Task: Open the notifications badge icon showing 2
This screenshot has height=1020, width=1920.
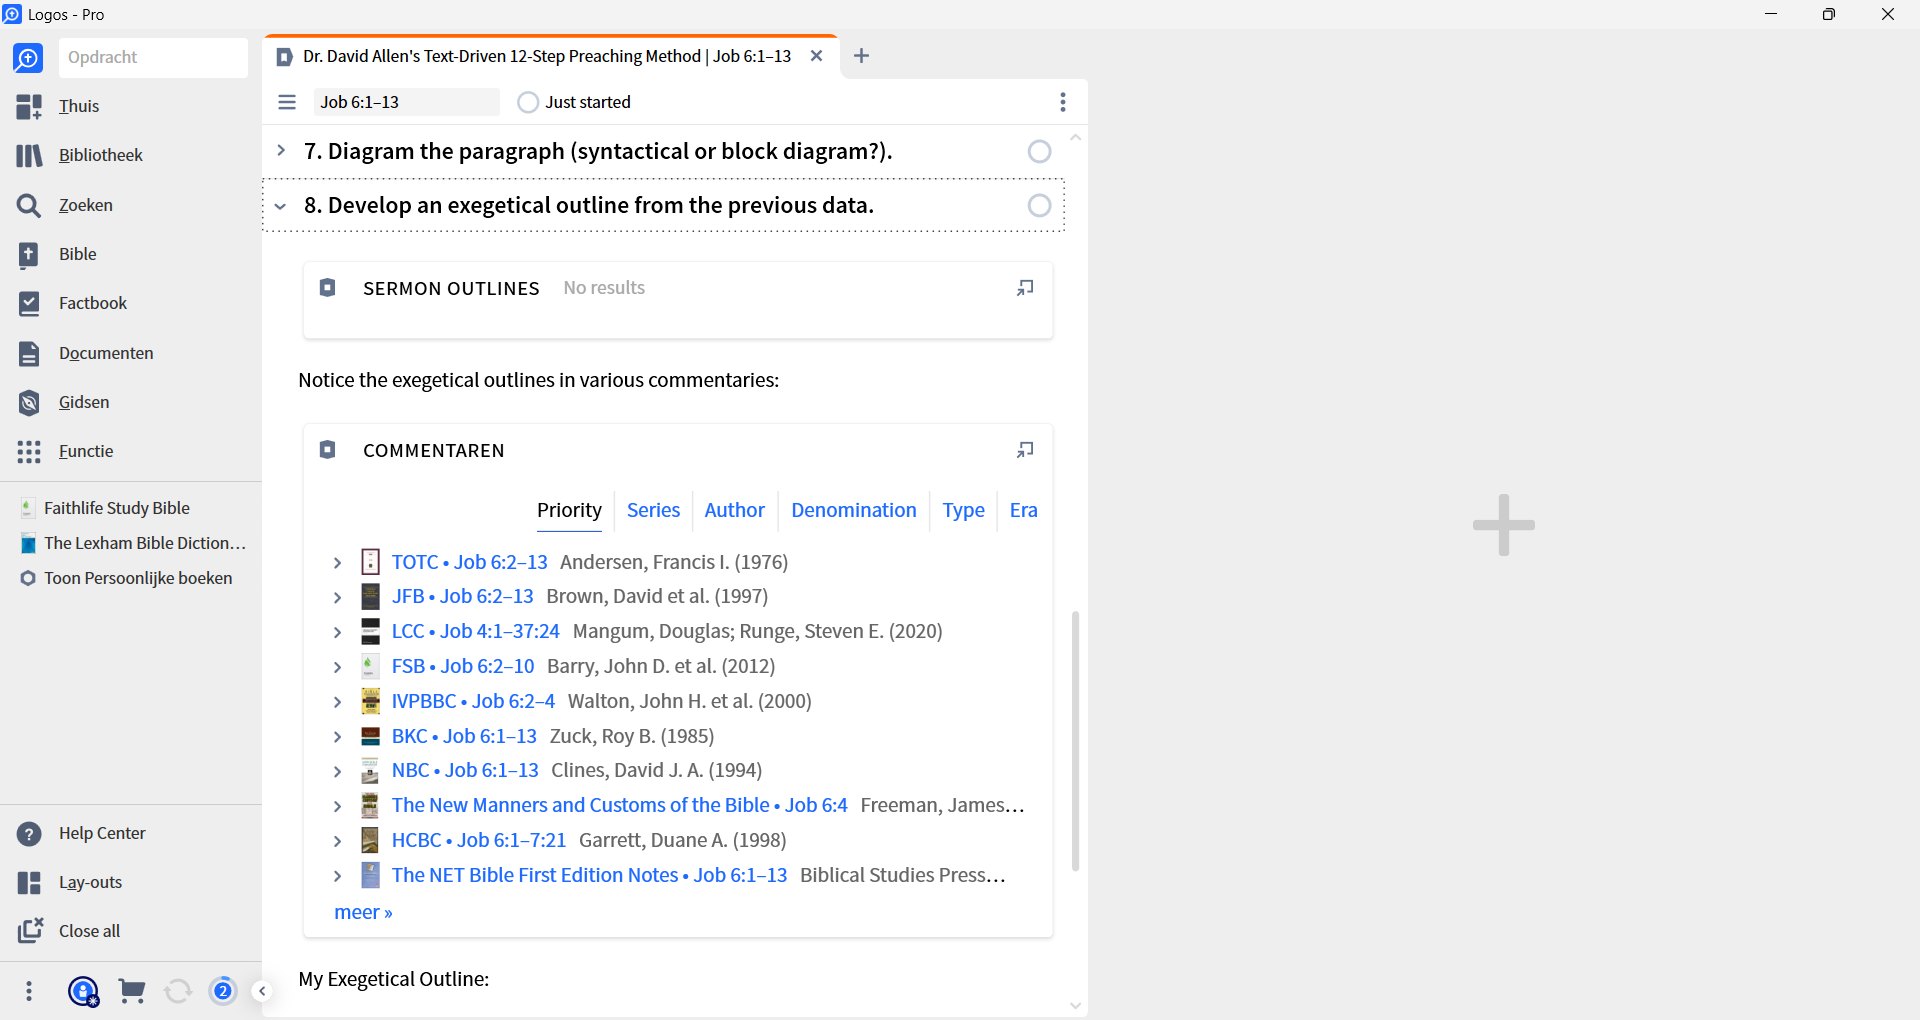Action: (x=223, y=991)
